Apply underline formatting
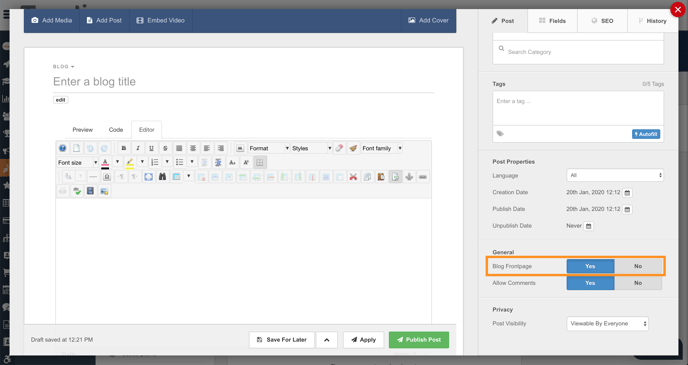 pos(151,148)
